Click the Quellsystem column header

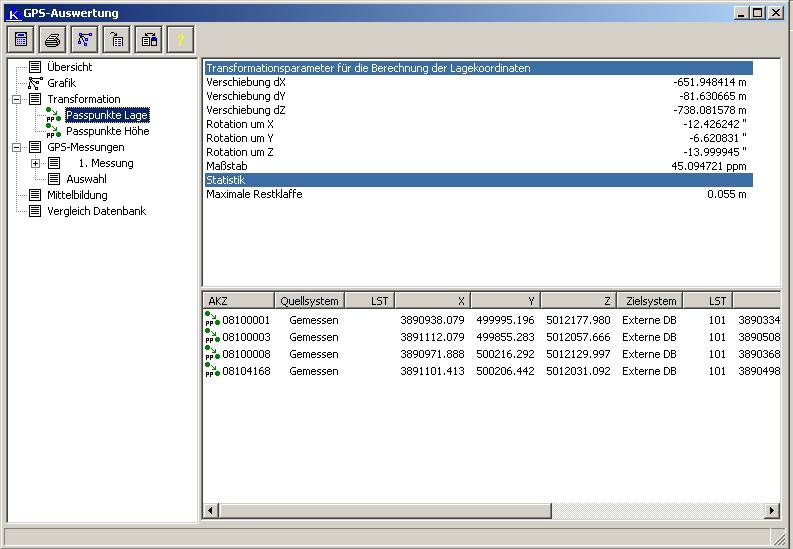309,300
